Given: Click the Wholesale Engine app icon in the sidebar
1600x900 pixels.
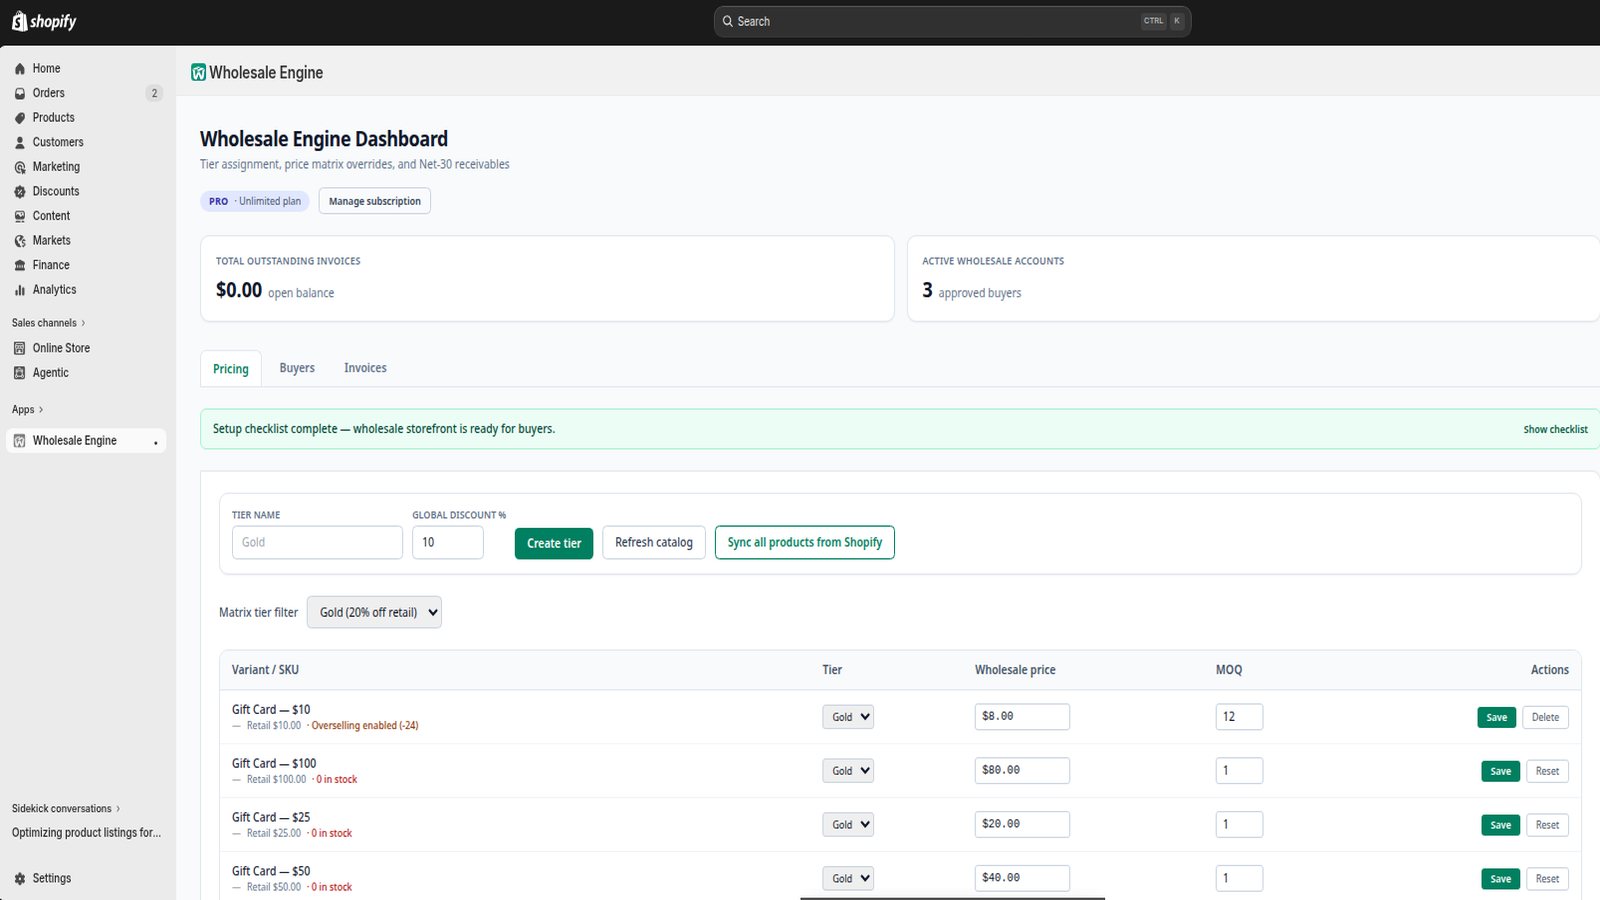Looking at the screenshot, I should coord(20,441).
